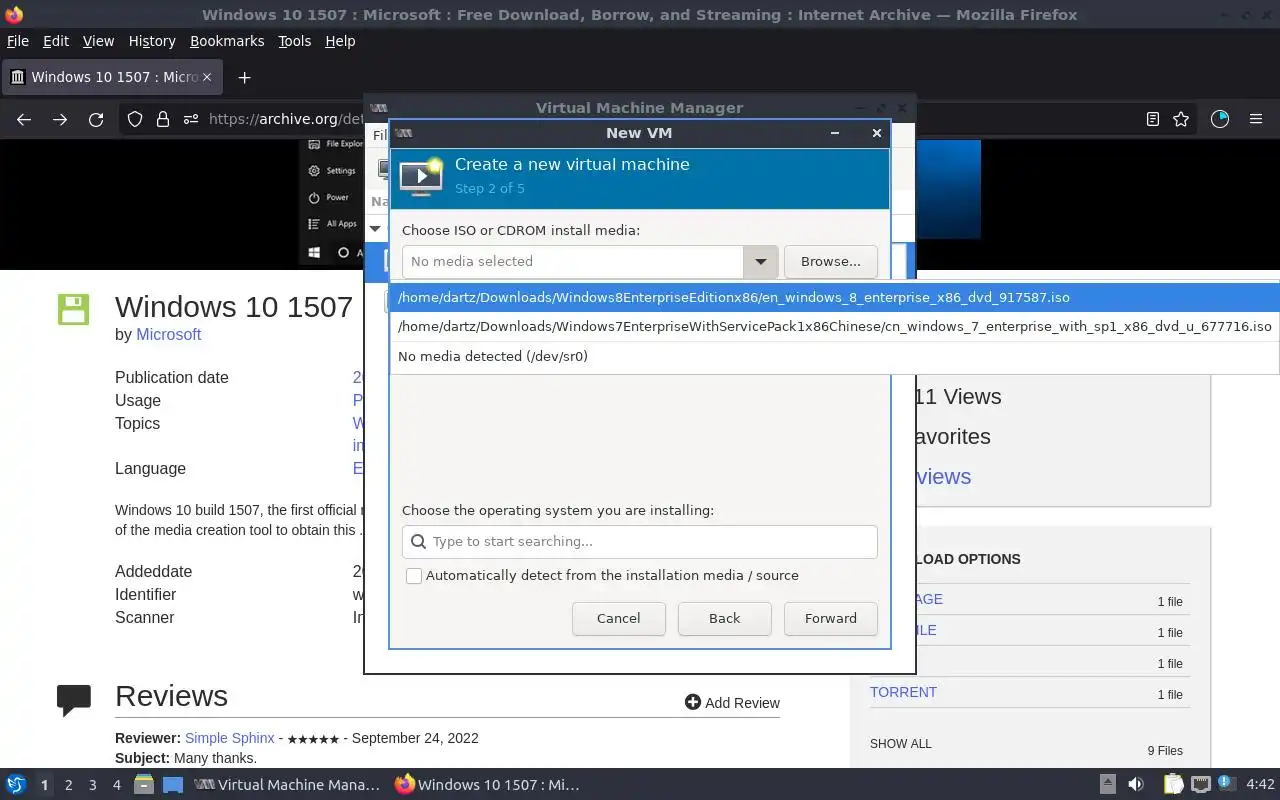Open Firefox Bookmarks menu
The width and height of the screenshot is (1280, 800).
227,41
